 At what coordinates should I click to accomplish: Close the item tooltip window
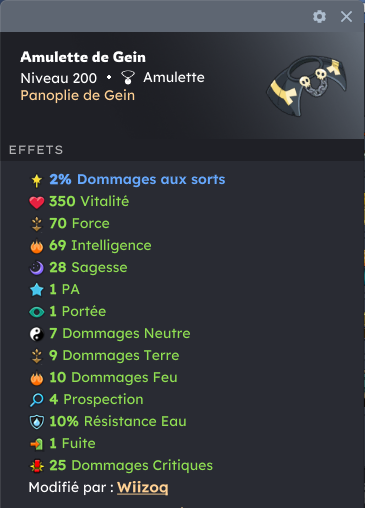[346, 16]
